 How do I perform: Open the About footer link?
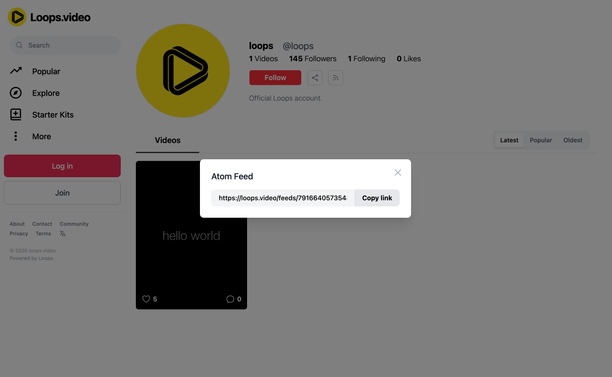coord(17,224)
